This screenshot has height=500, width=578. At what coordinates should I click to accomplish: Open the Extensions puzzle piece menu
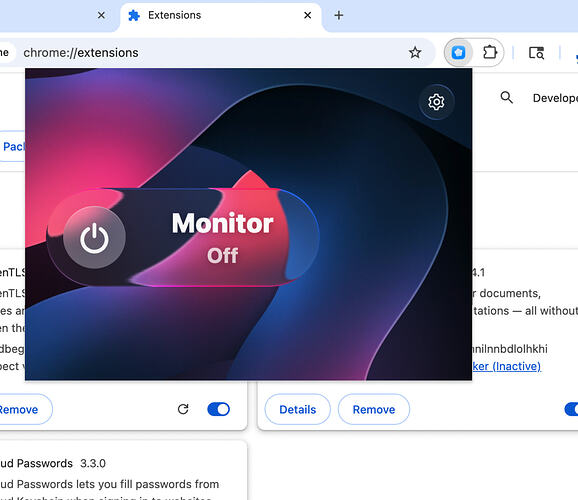click(x=490, y=52)
